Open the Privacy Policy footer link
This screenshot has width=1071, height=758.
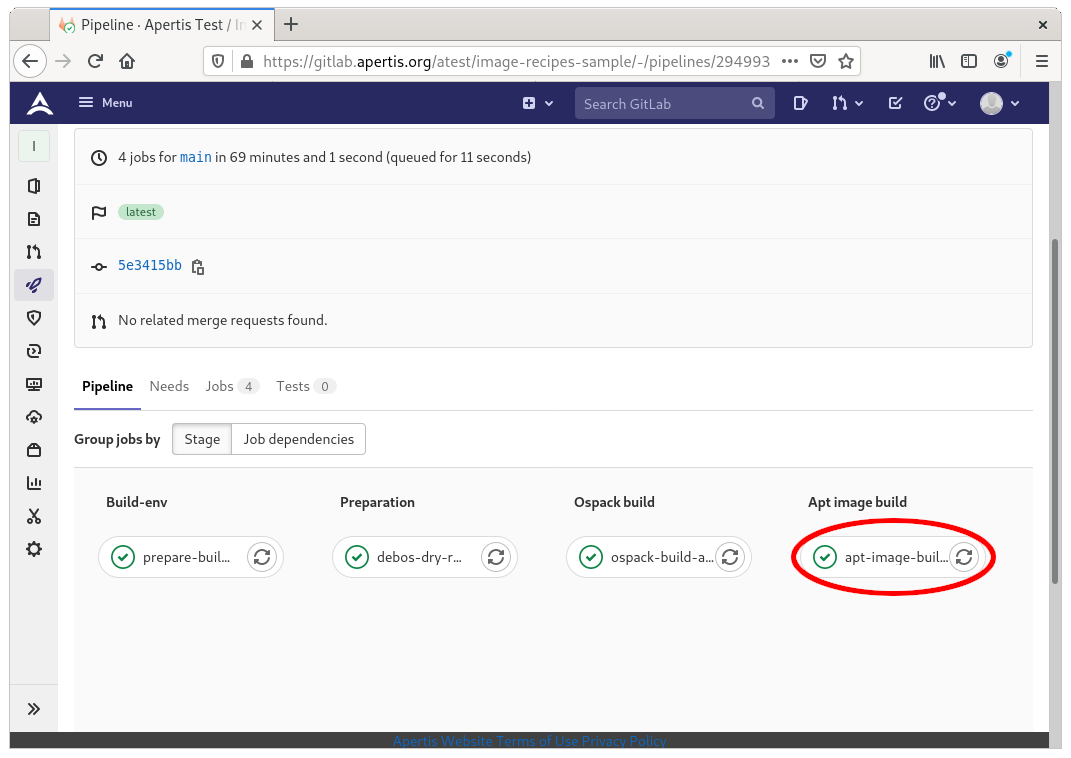pyautogui.click(x=624, y=741)
